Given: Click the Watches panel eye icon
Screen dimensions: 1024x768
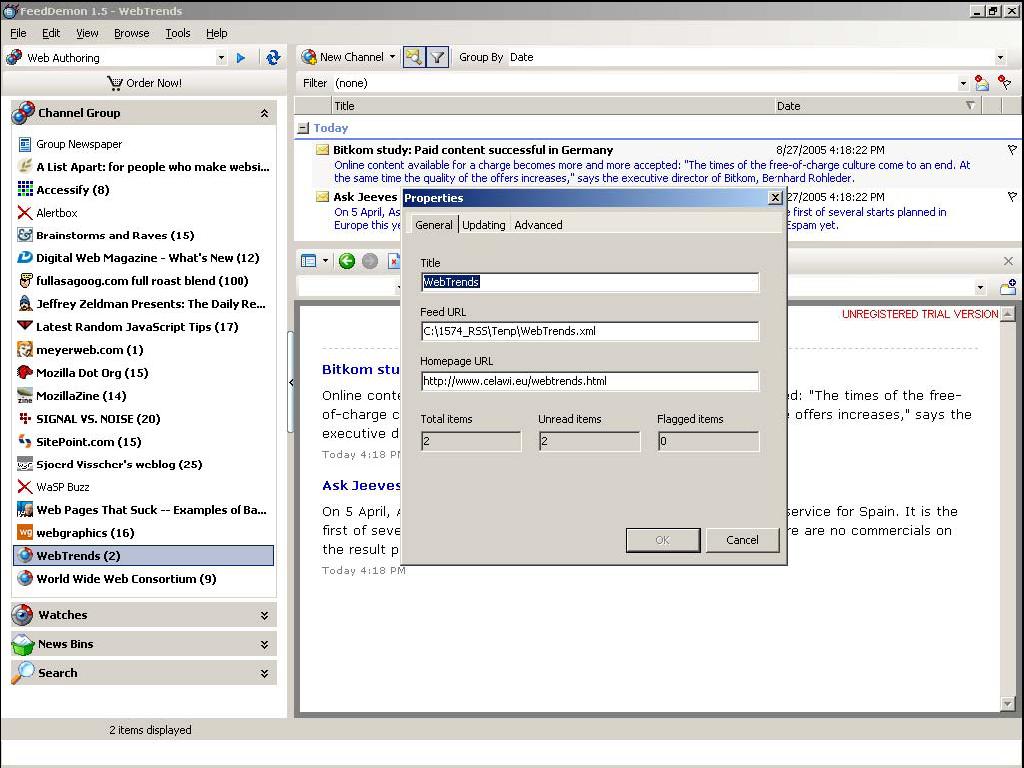Looking at the screenshot, I should 22,615.
